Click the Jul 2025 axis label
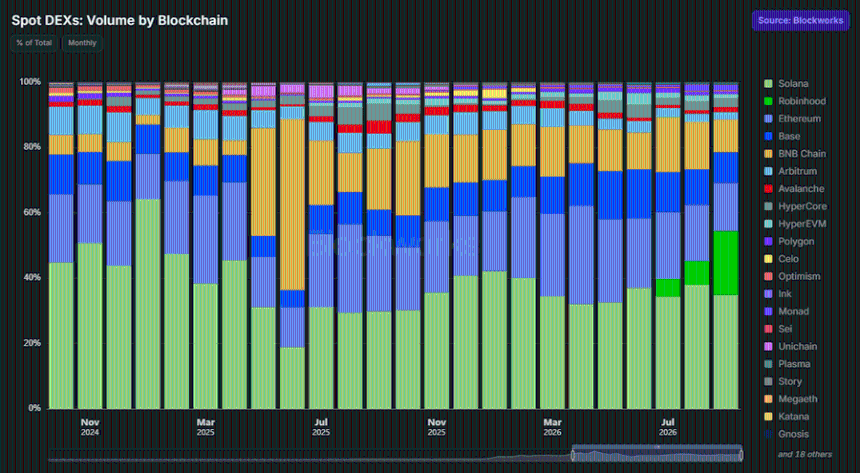The height and width of the screenshot is (473, 860). point(321,427)
